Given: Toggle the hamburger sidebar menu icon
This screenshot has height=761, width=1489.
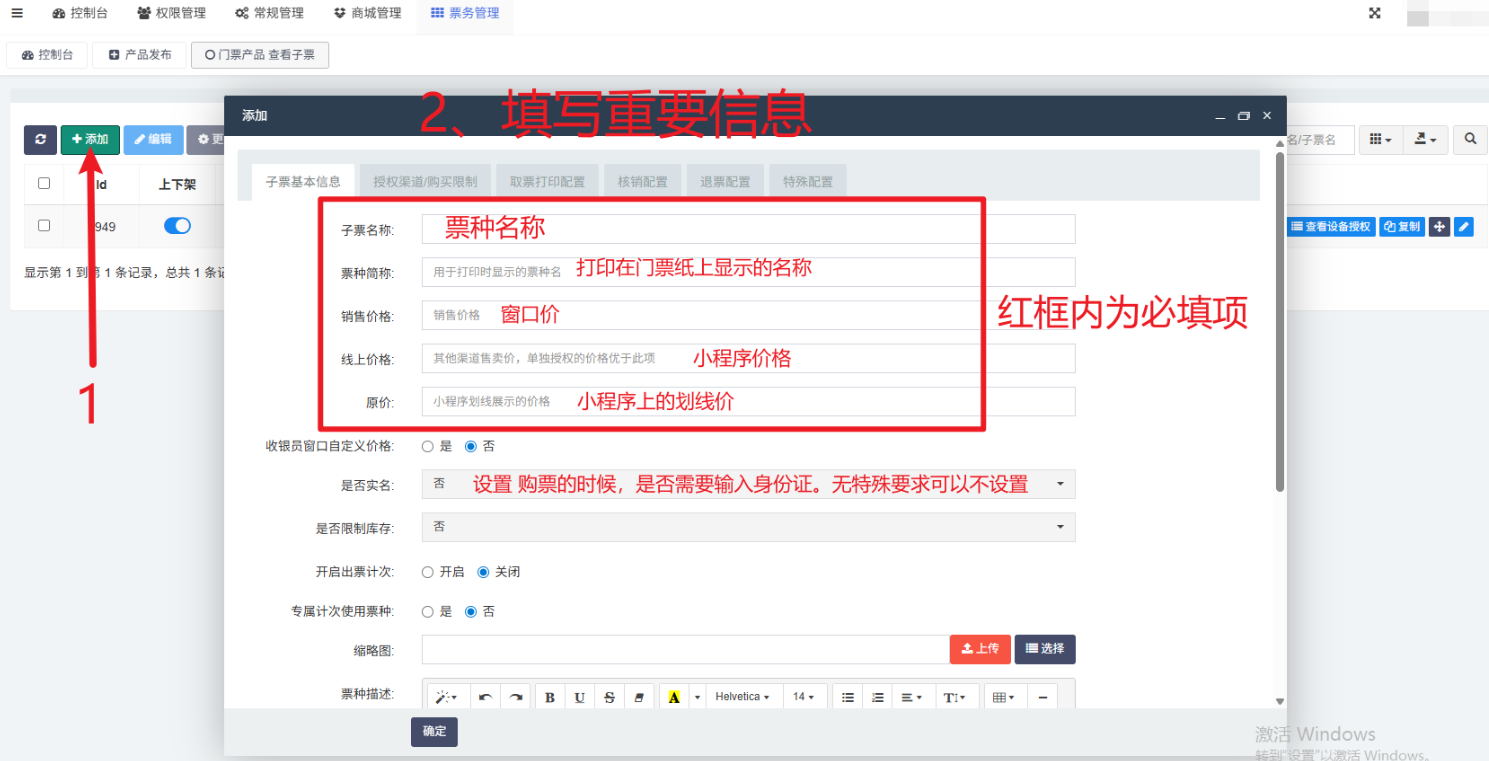Looking at the screenshot, I should pos(17,13).
